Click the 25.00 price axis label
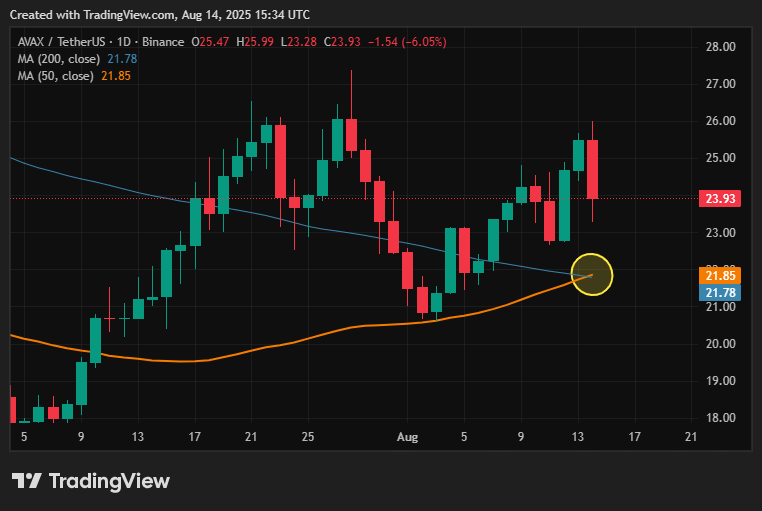This screenshot has height=511, width=762. 721,158
